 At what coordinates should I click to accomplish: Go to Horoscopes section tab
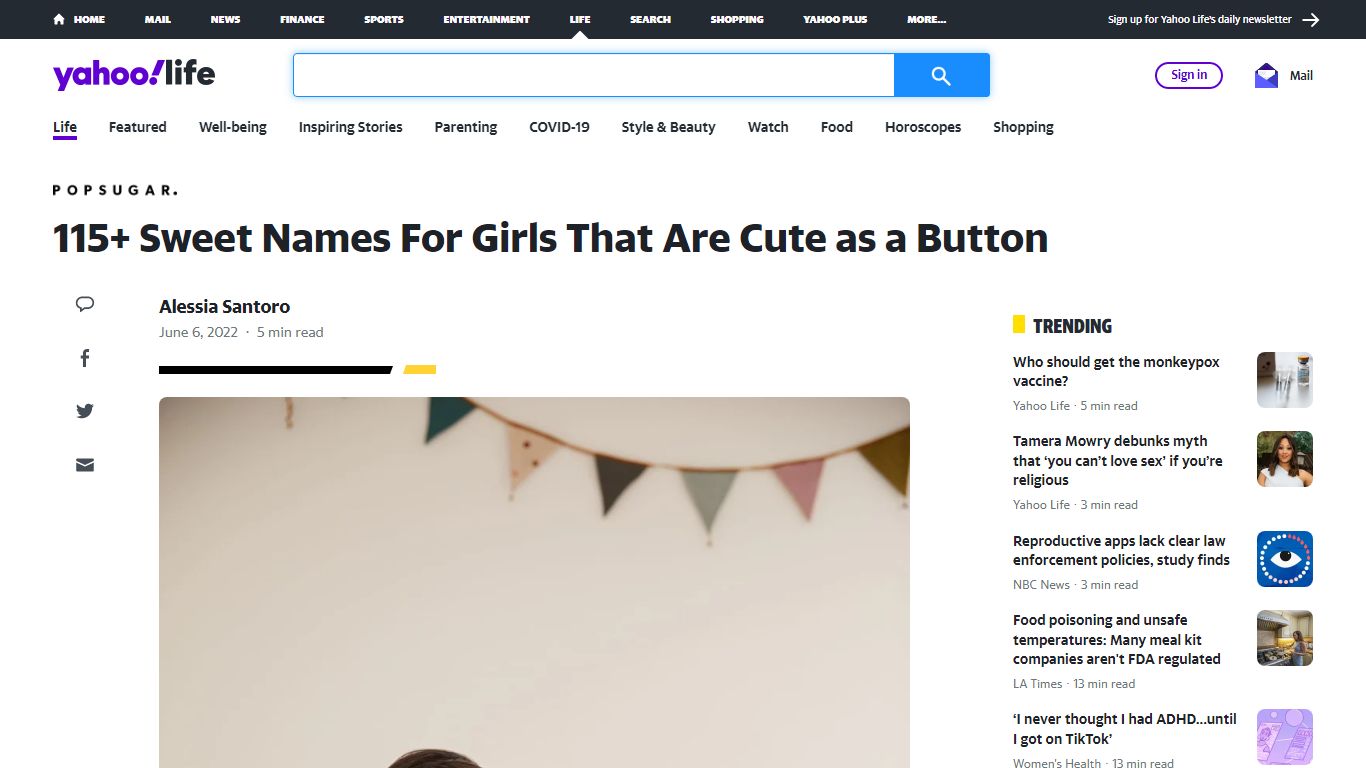pyautogui.click(x=923, y=127)
